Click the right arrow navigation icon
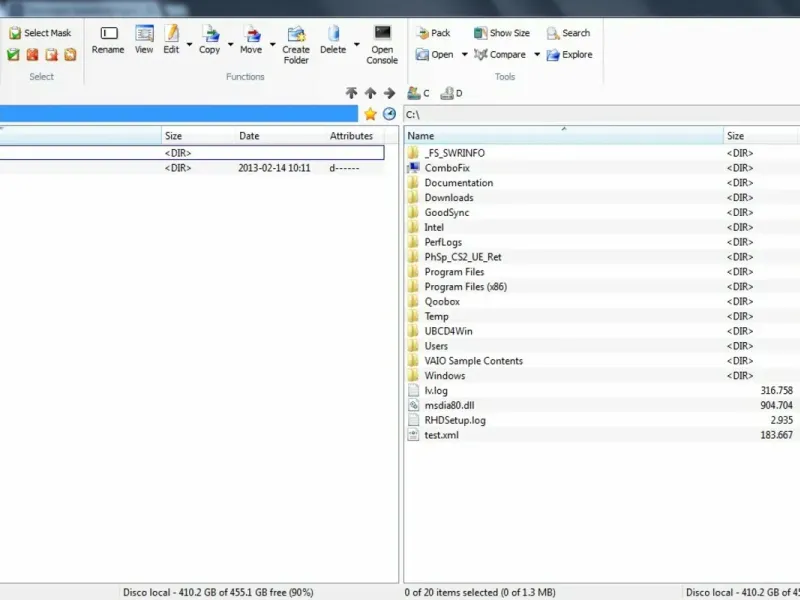This screenshot has height=600, width=800. pyautogui.click(x=389, y=93)
